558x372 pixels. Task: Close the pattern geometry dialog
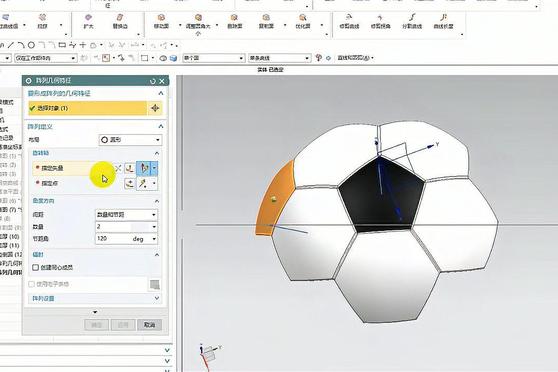coord(162,81)
